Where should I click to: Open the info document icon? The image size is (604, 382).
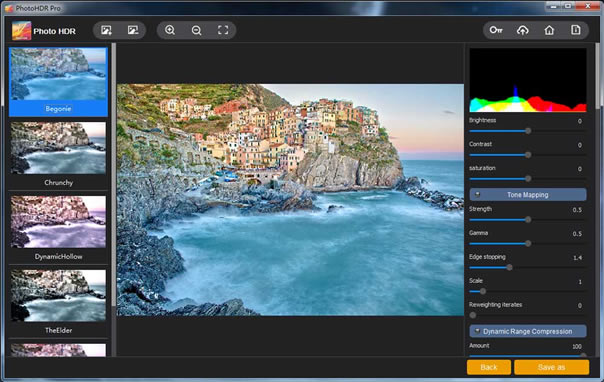coord(575,30)
